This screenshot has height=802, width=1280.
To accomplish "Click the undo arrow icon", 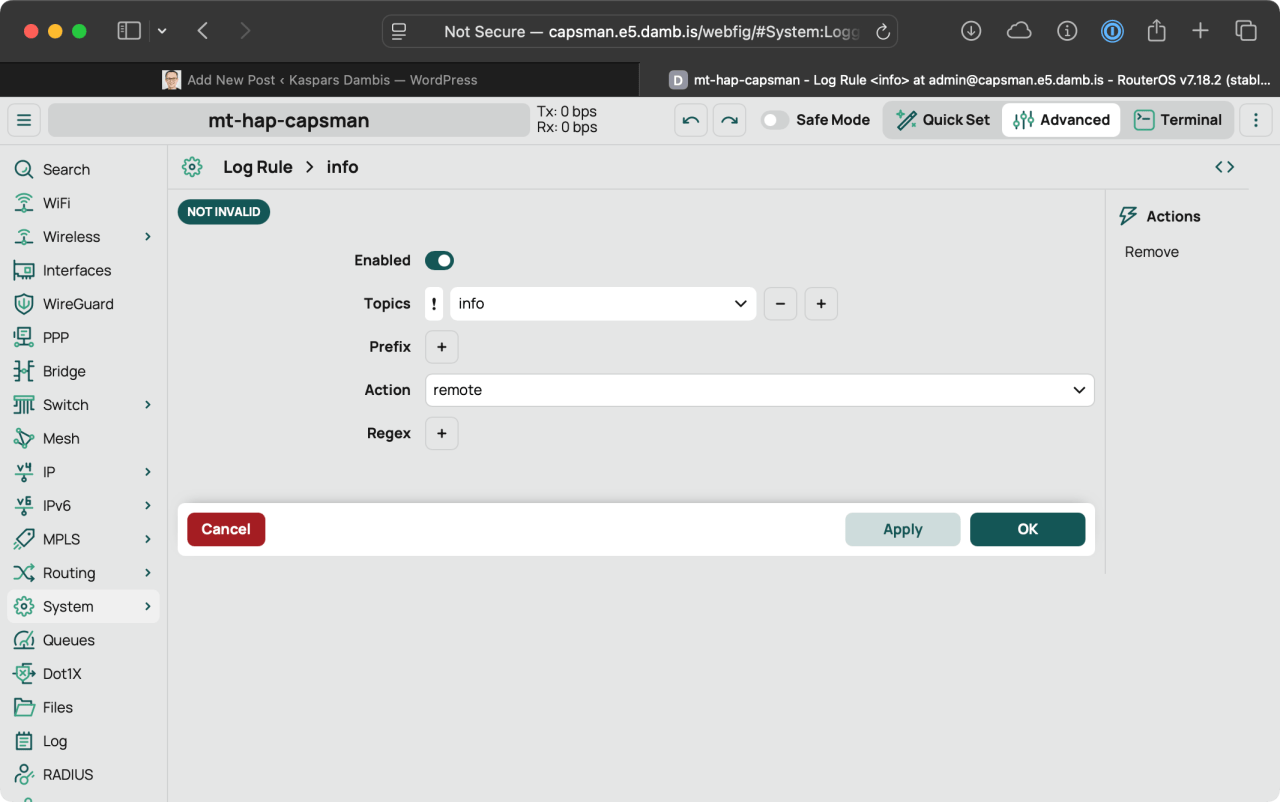I will tap(689, 119).
